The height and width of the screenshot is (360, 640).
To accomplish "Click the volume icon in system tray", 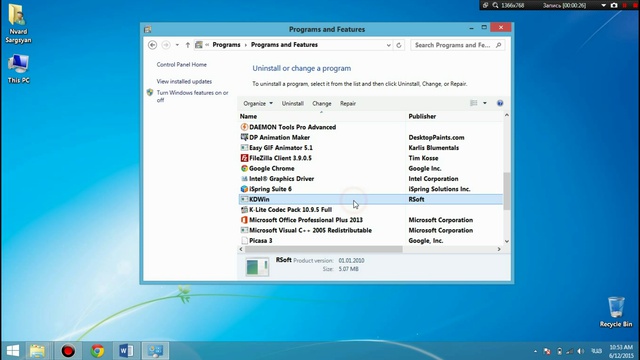I will tap(581, 351).
